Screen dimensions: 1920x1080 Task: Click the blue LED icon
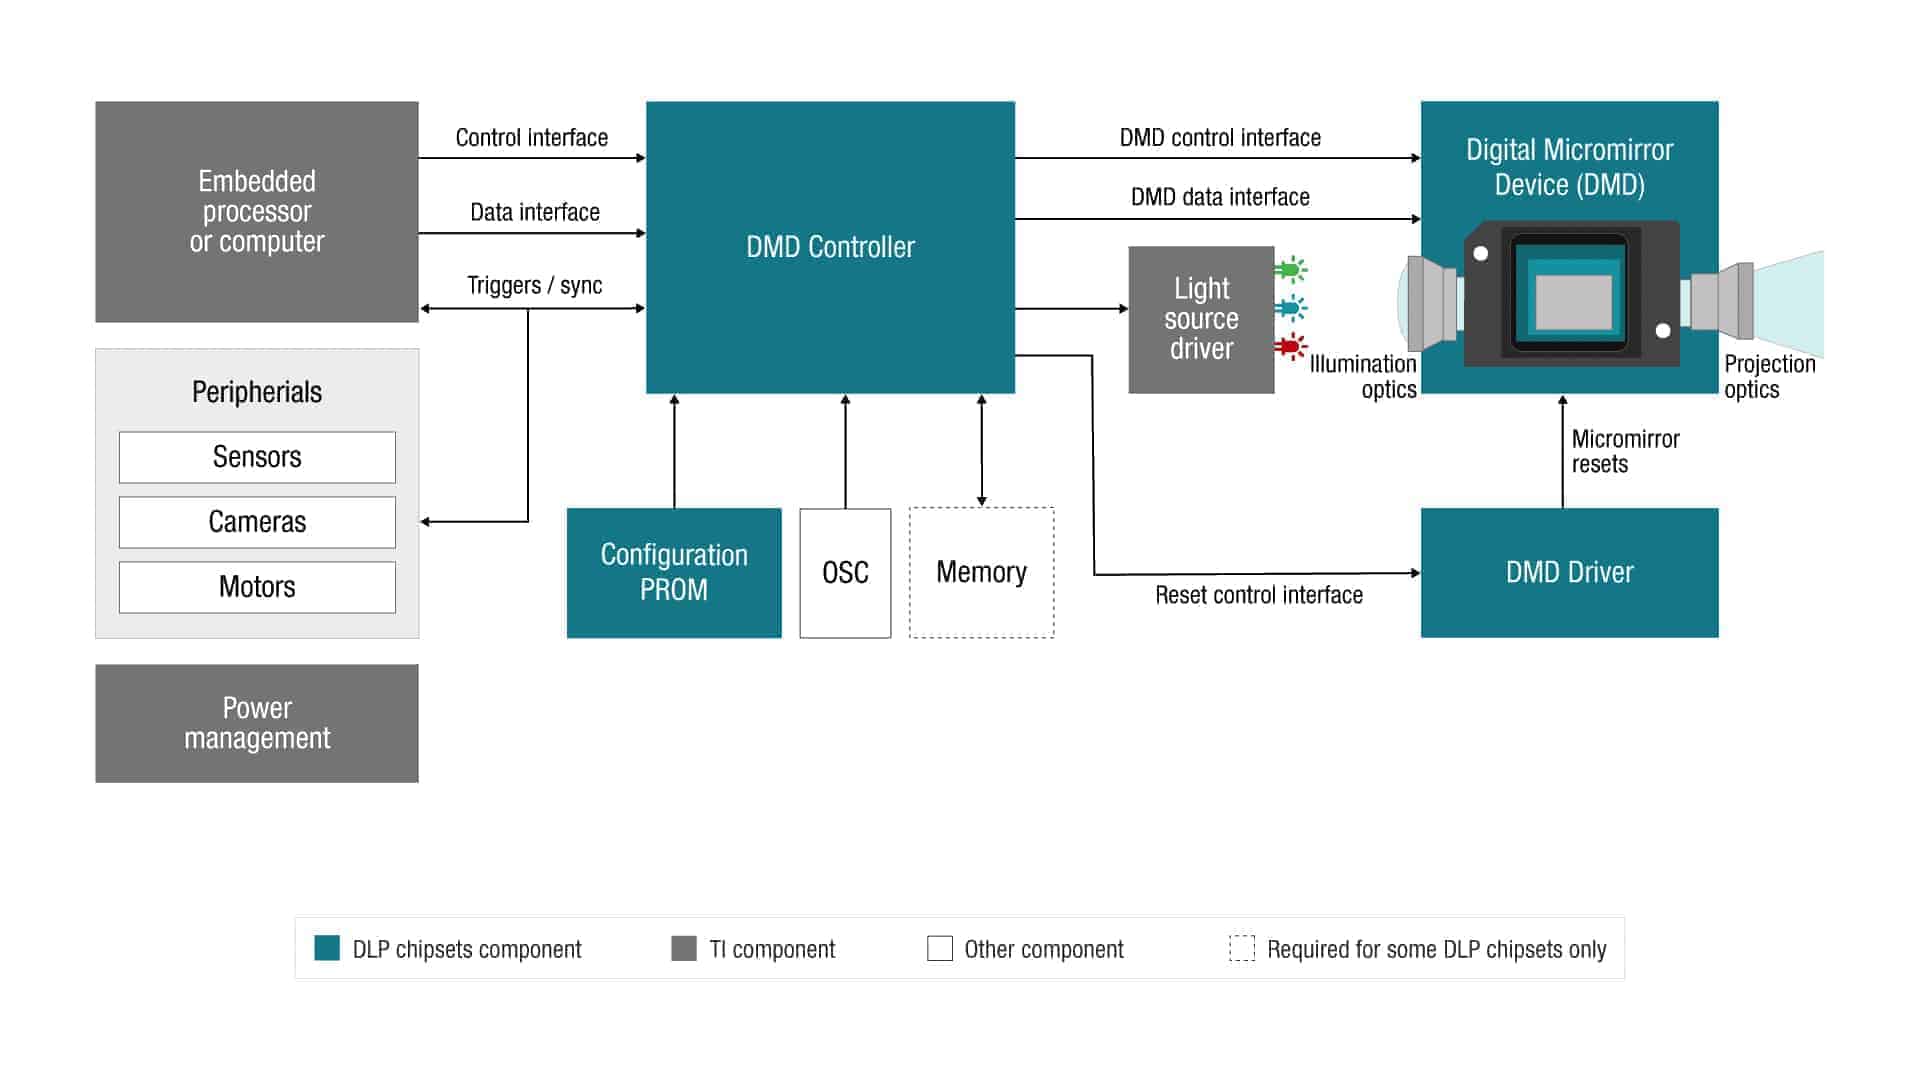coord(1290,308)
